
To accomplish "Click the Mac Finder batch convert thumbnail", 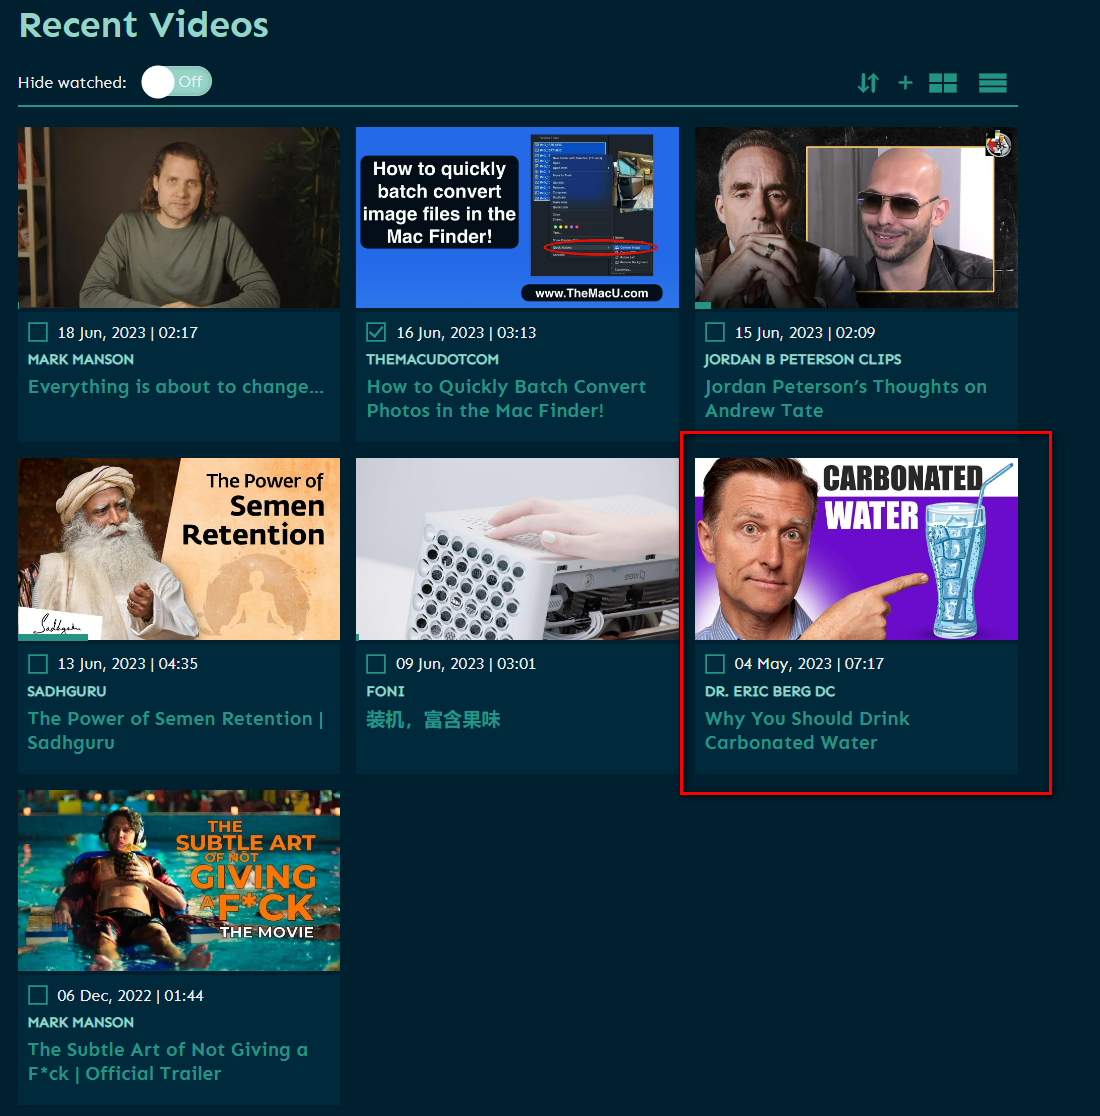I will click(517, 217).
